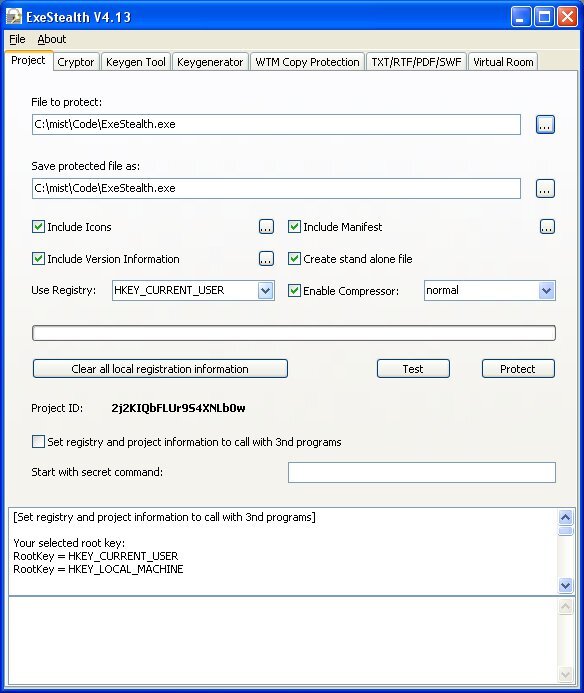
Task: Click the Save protected file as field
Action: click(x=276, y=189)
